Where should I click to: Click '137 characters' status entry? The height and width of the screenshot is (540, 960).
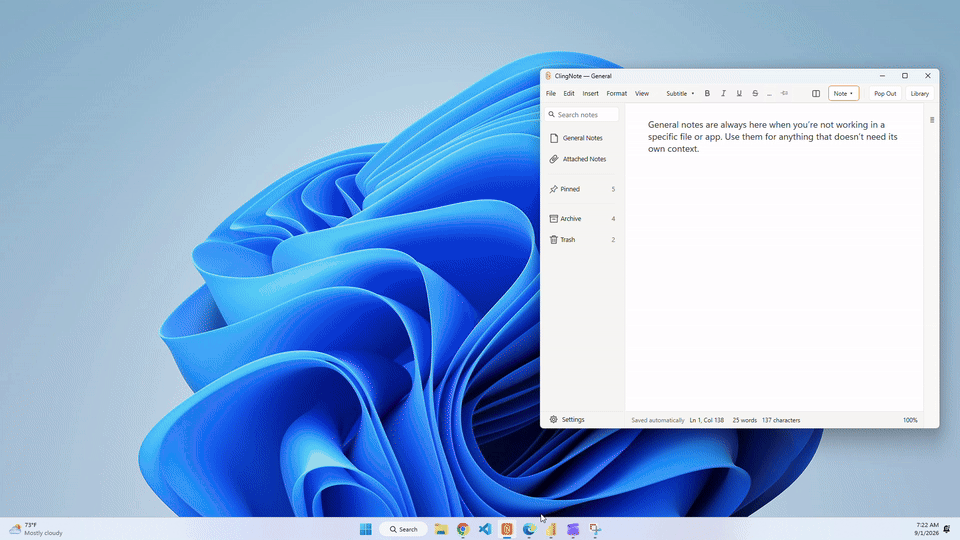coord(781,420)
